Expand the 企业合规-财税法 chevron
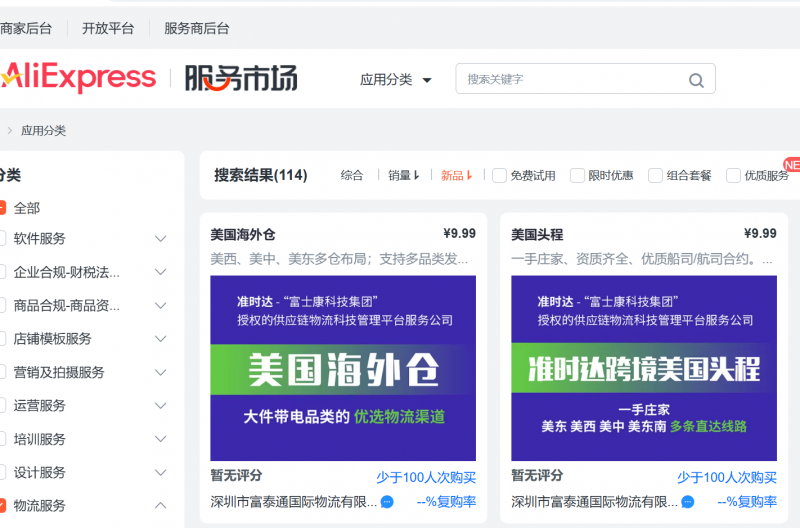 click(160, 272)
